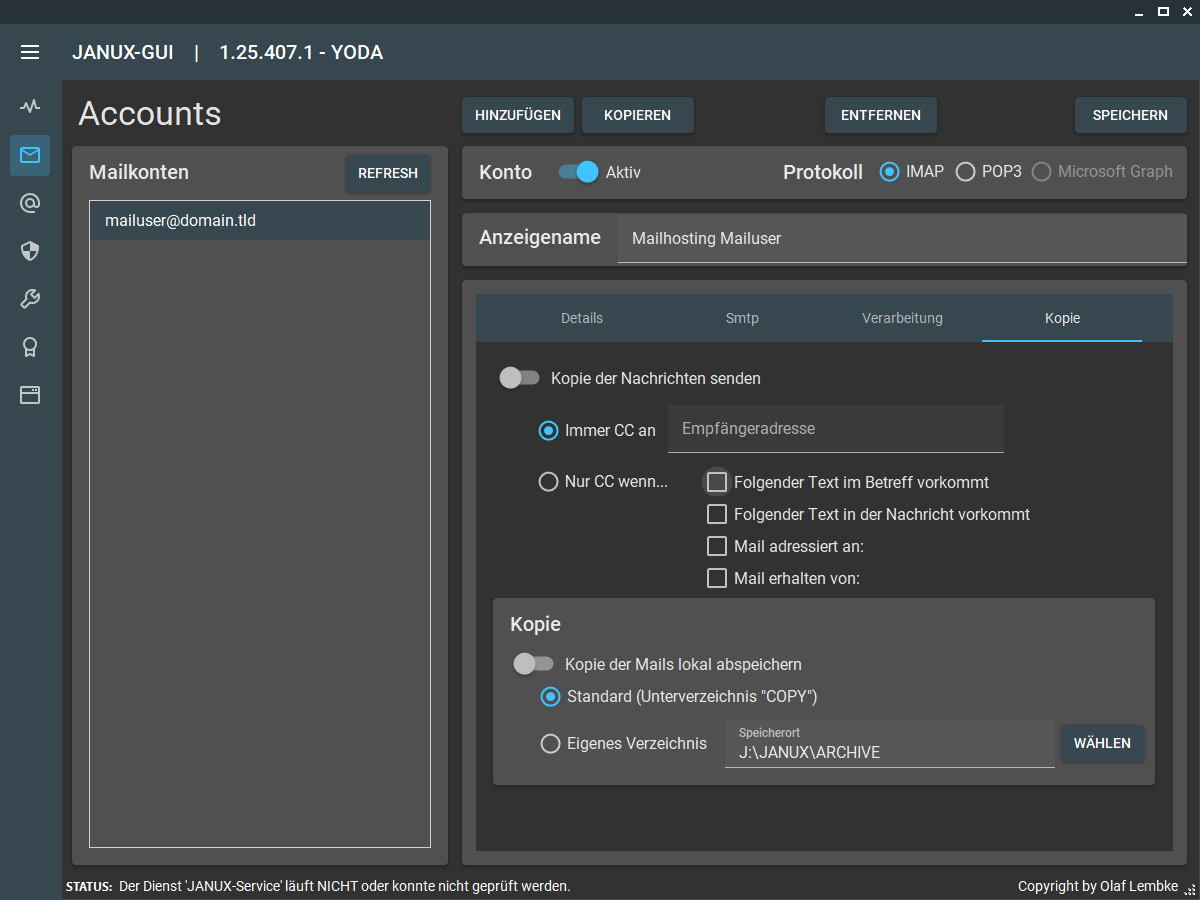The width and height of the screenshot is (1200, 900).
Task: Enable Kopie der Nachrichten senden switch
Action: point(519,378)
